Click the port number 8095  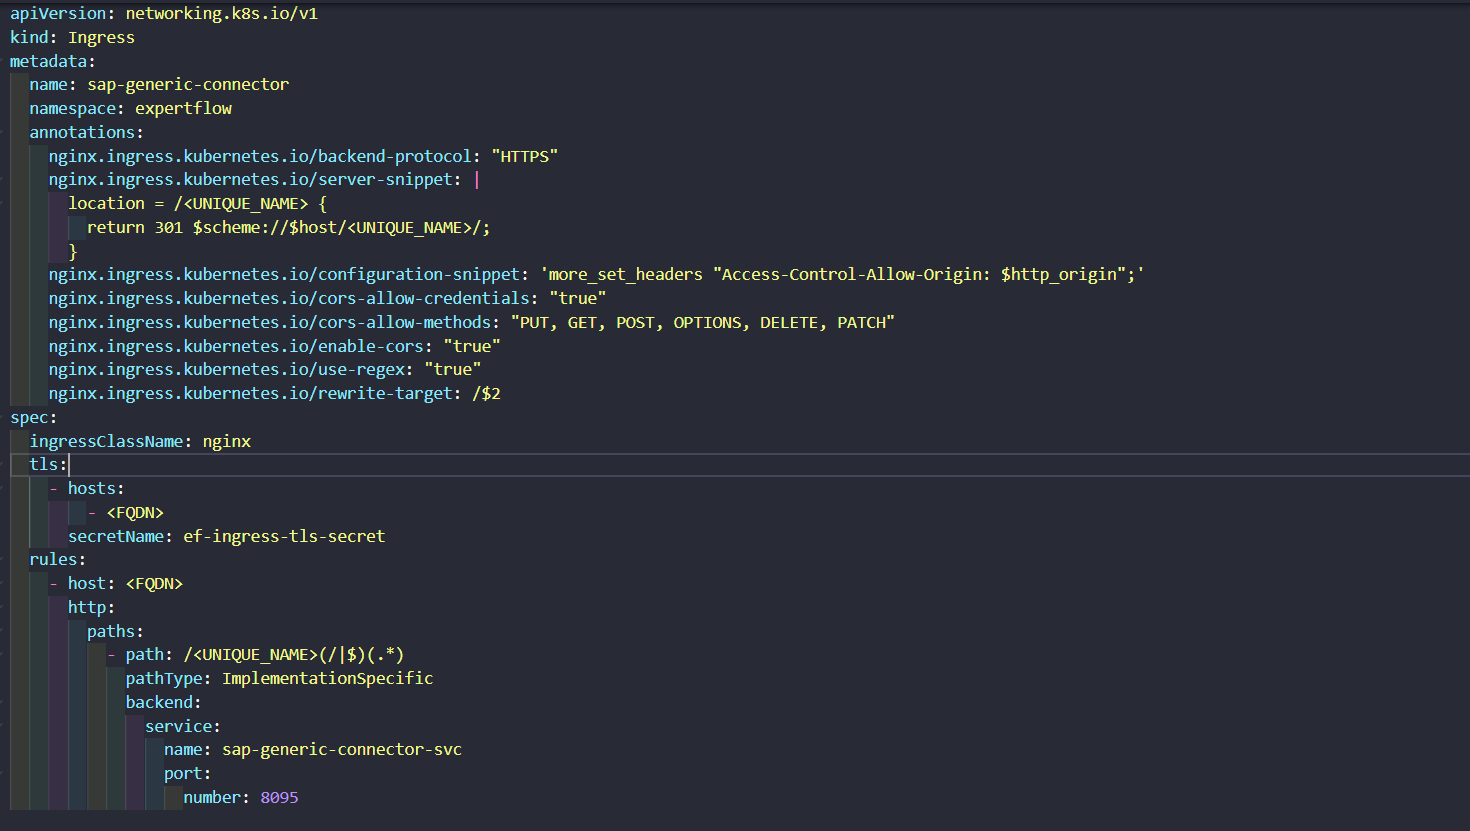[279, 798]
